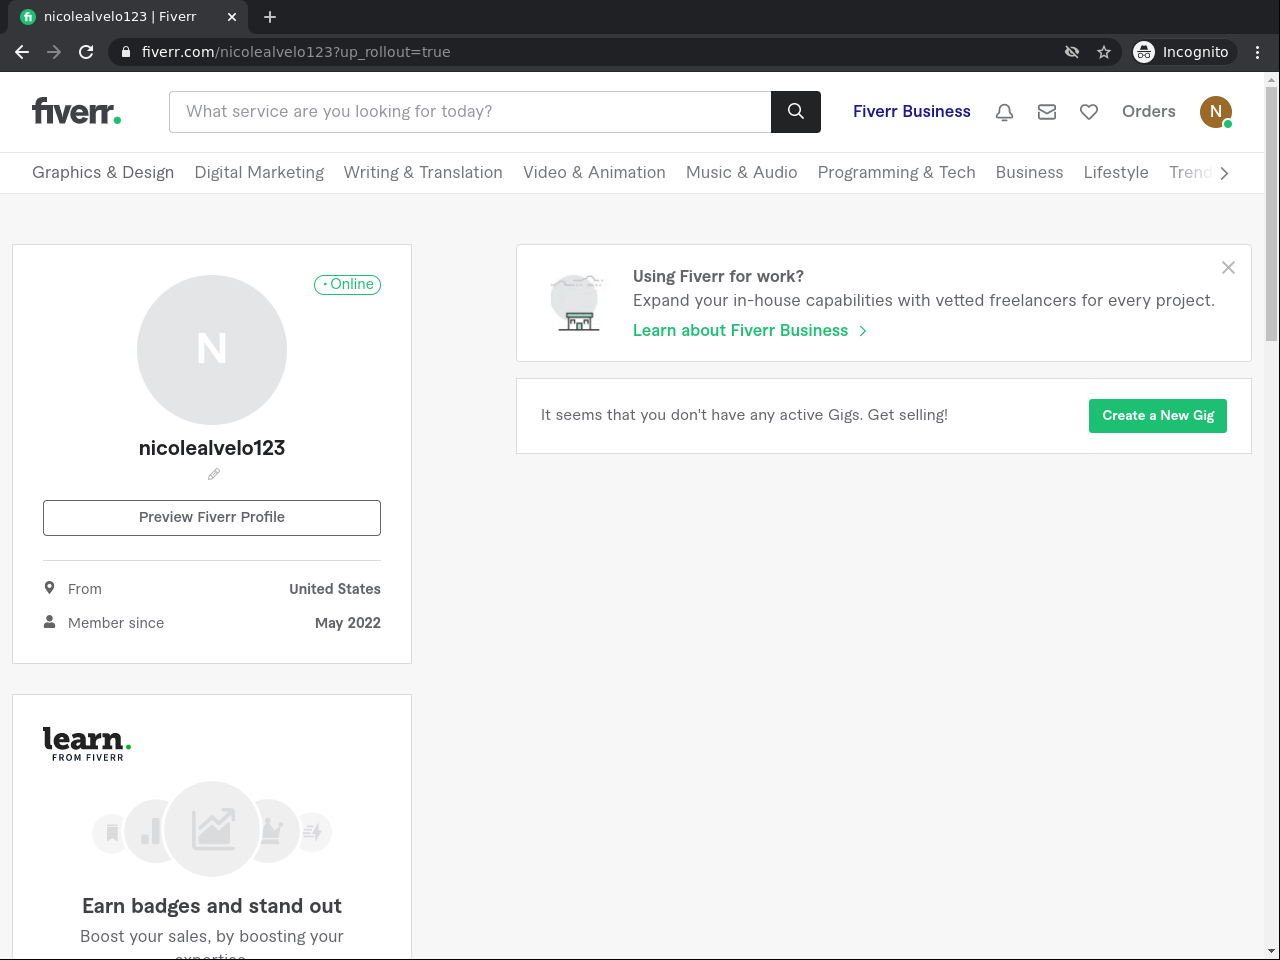
Task: Open Orders page
Action: pyautogui.click(x=1149, y=111)
